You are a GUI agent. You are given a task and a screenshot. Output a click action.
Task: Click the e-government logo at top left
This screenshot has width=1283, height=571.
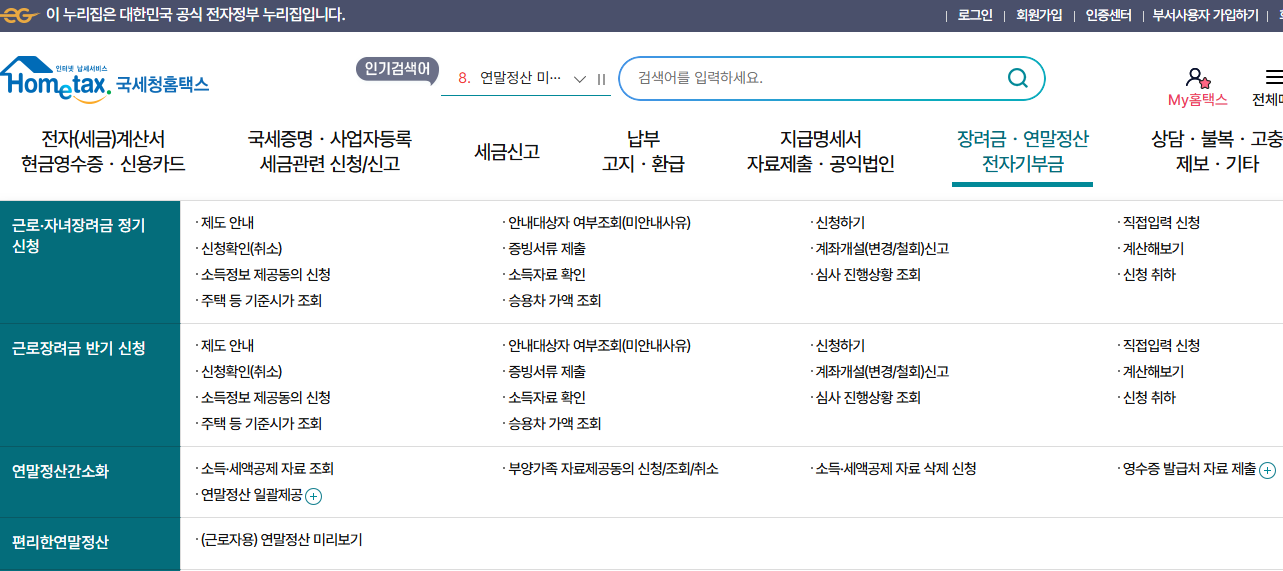click(x=19, y=15)
